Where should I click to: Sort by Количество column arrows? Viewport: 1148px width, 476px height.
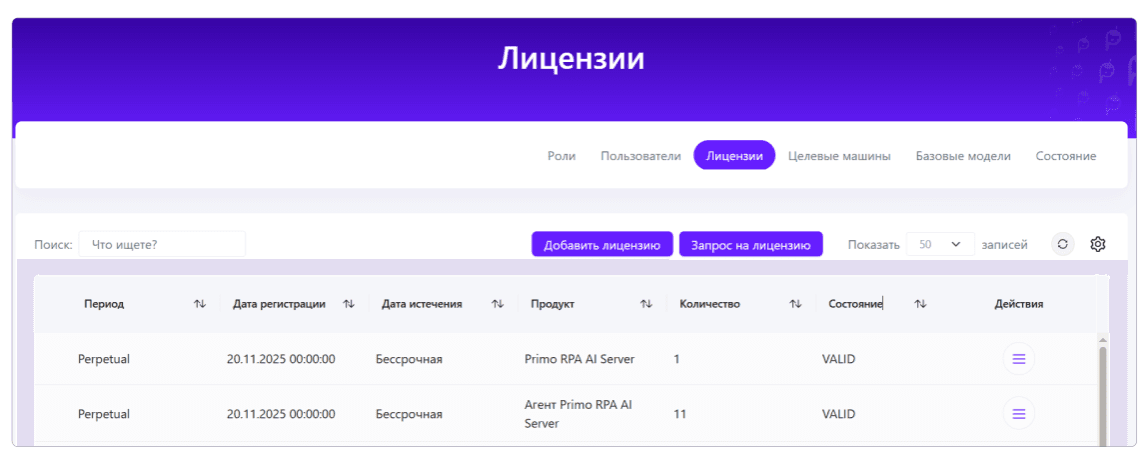(795, 304)
